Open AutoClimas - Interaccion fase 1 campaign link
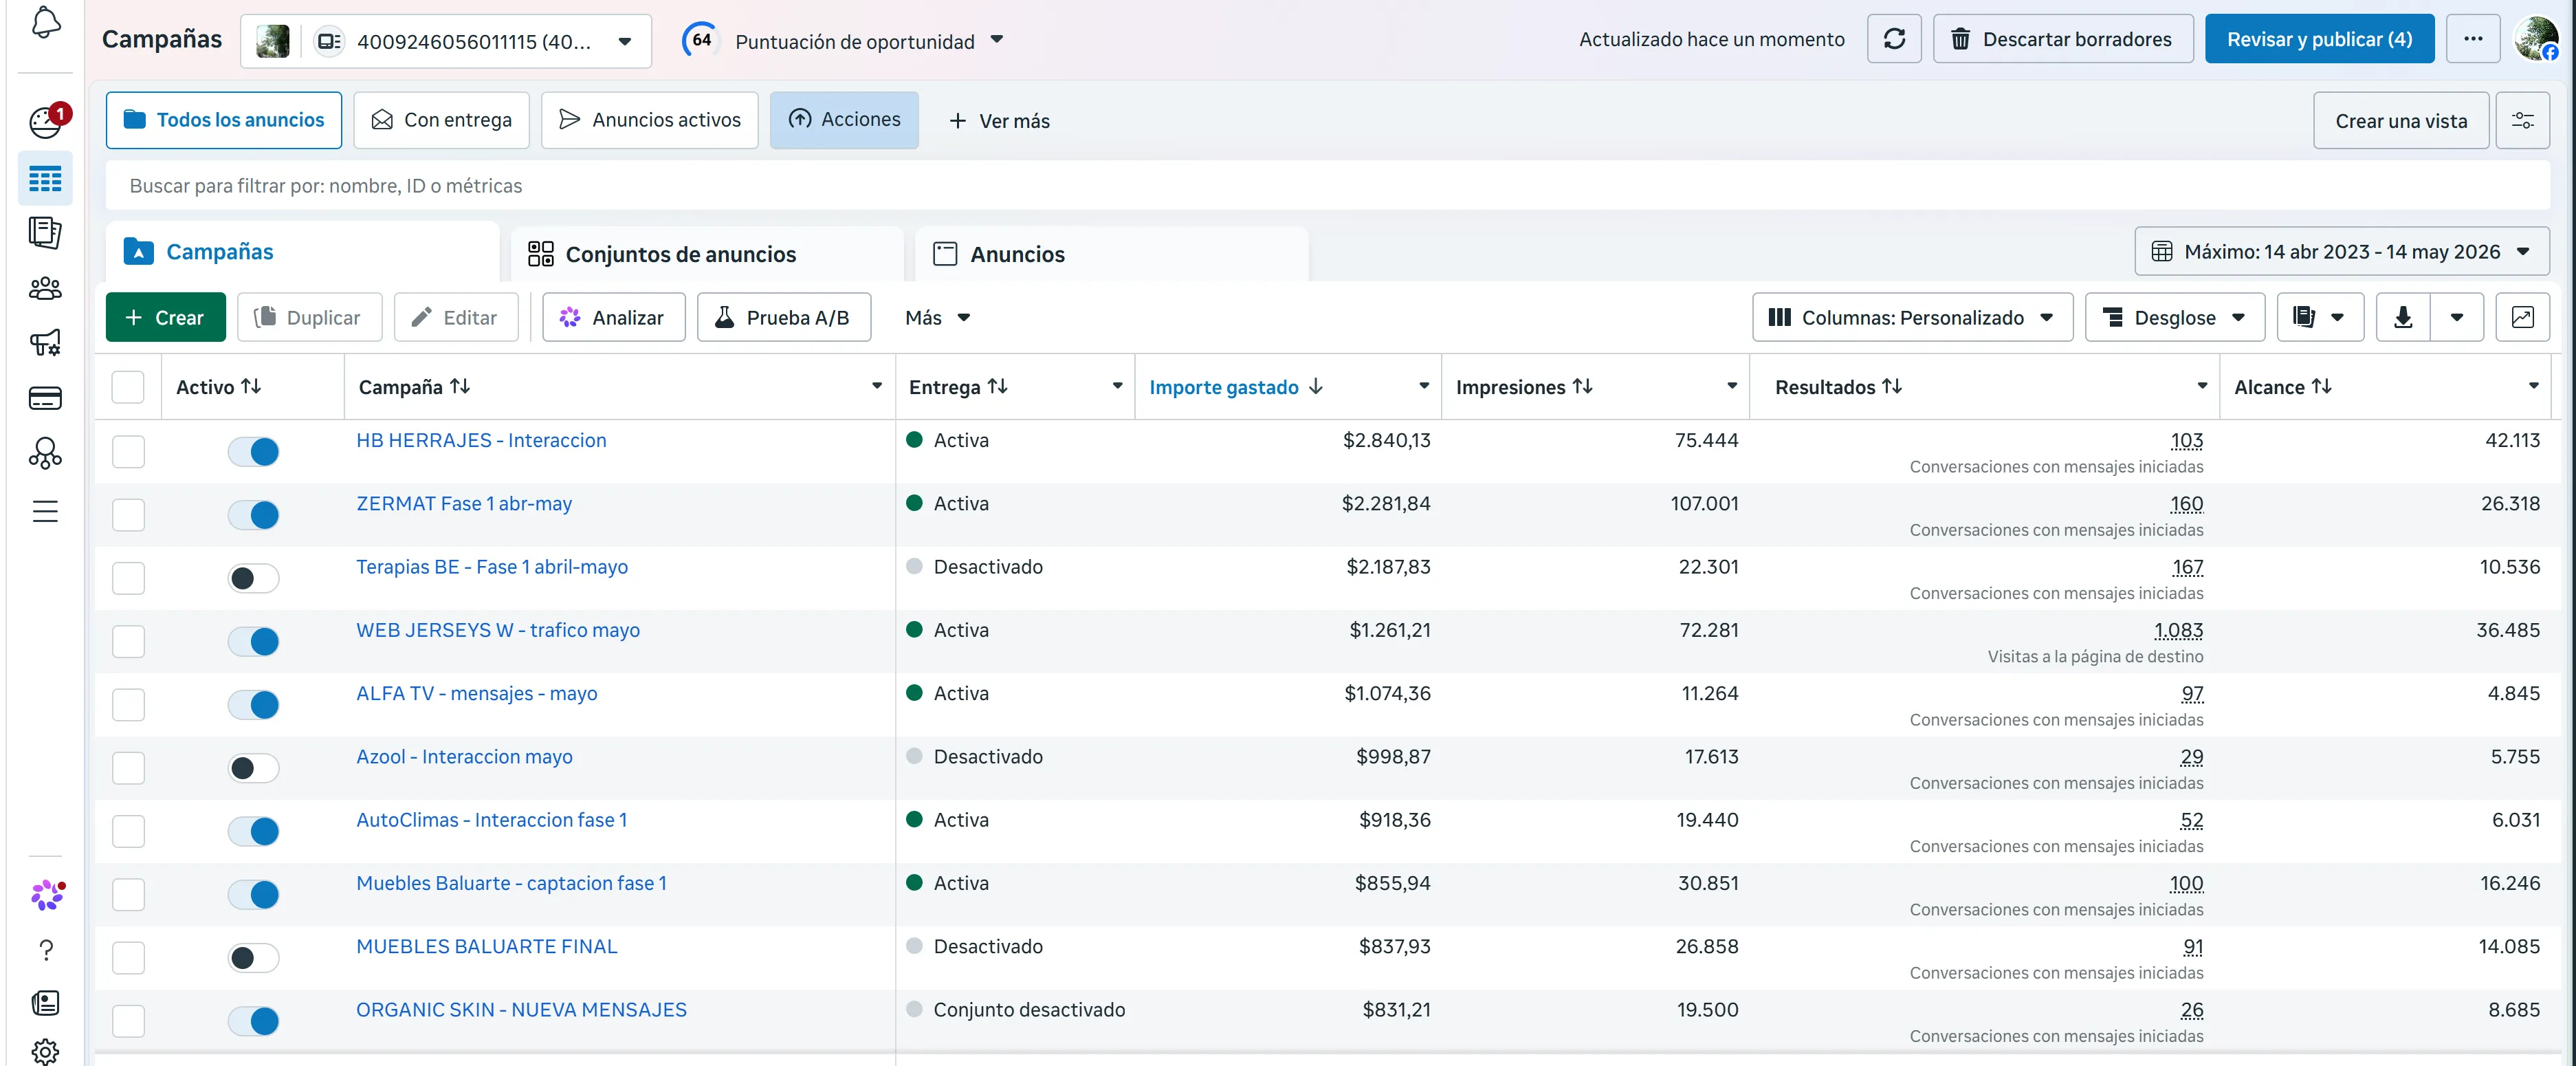This screenshot has width=2576, height=1066. click(492, 820)
